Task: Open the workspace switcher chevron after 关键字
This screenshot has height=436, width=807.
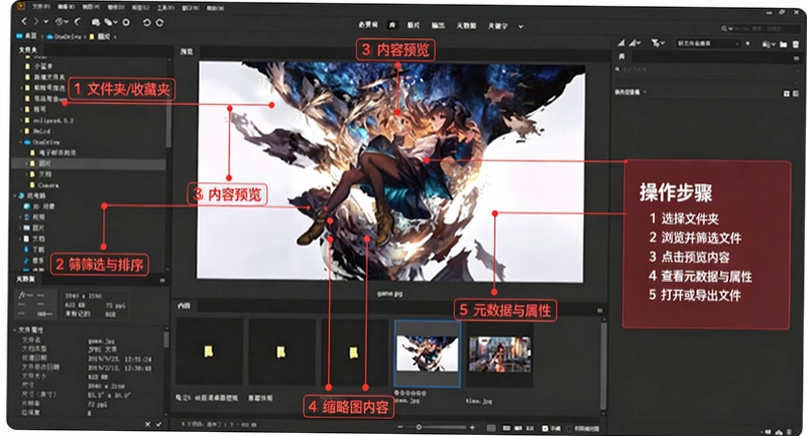Action: click(x=521, y=26)
